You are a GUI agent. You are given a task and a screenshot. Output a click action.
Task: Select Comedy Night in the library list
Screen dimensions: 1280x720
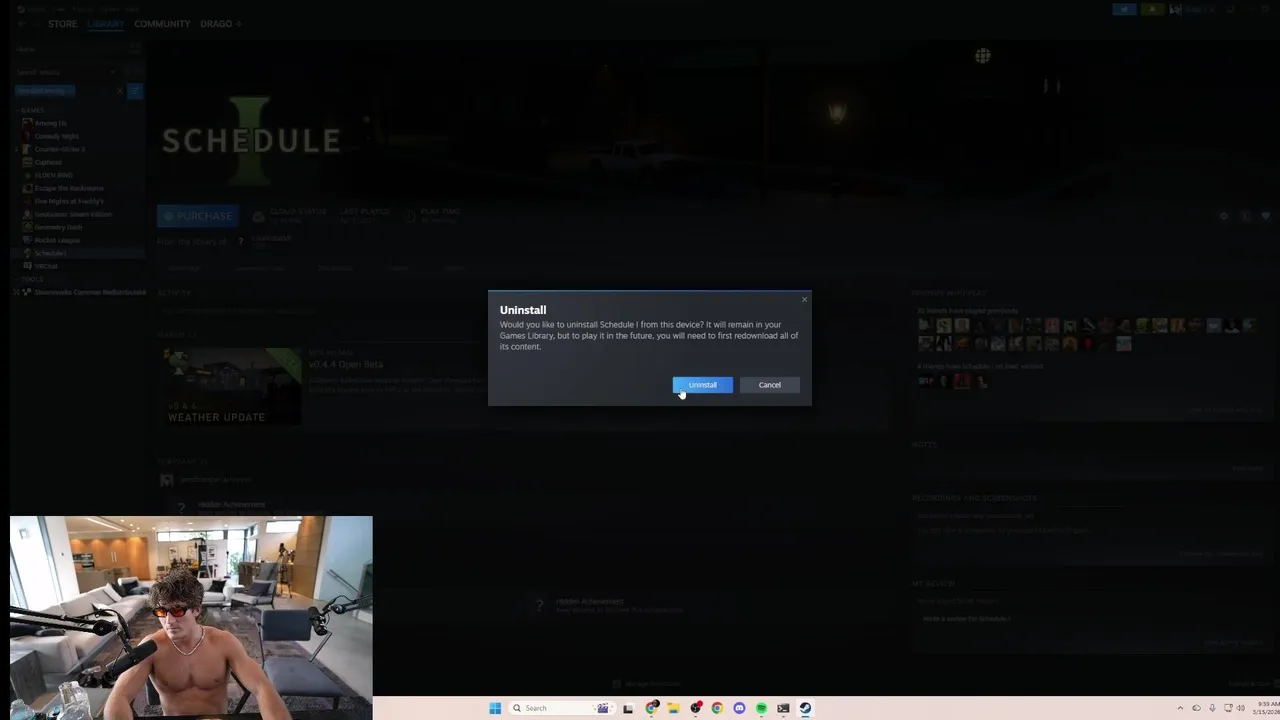[x=56, y=136]
